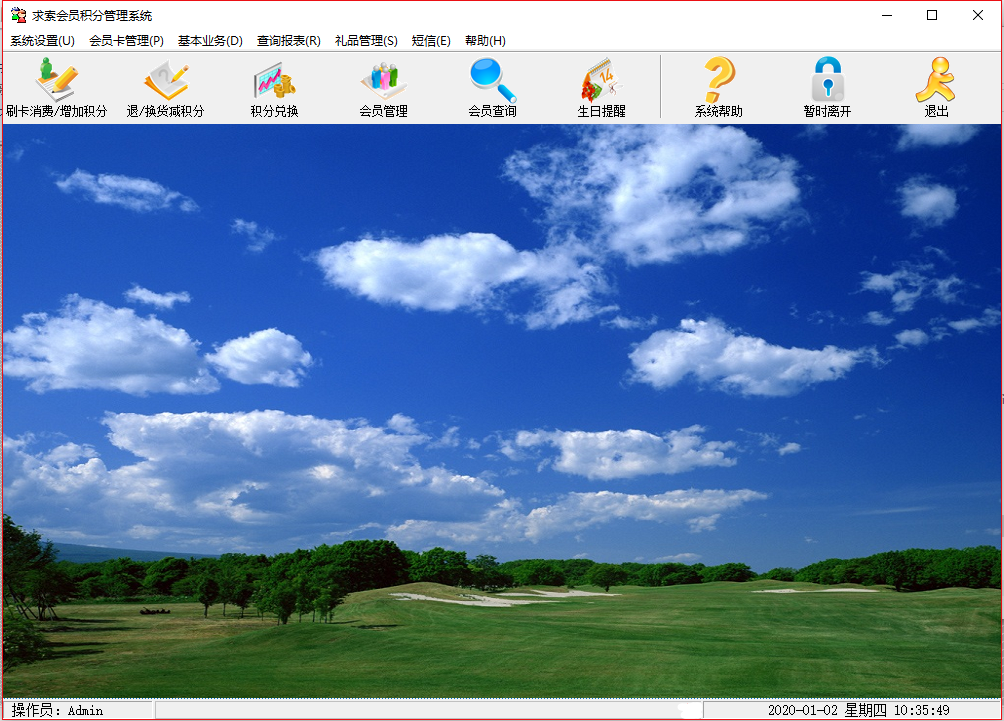Open the 礼品管理(S) menu
This screenshot has width=1004, height=721.
[366, 41]
